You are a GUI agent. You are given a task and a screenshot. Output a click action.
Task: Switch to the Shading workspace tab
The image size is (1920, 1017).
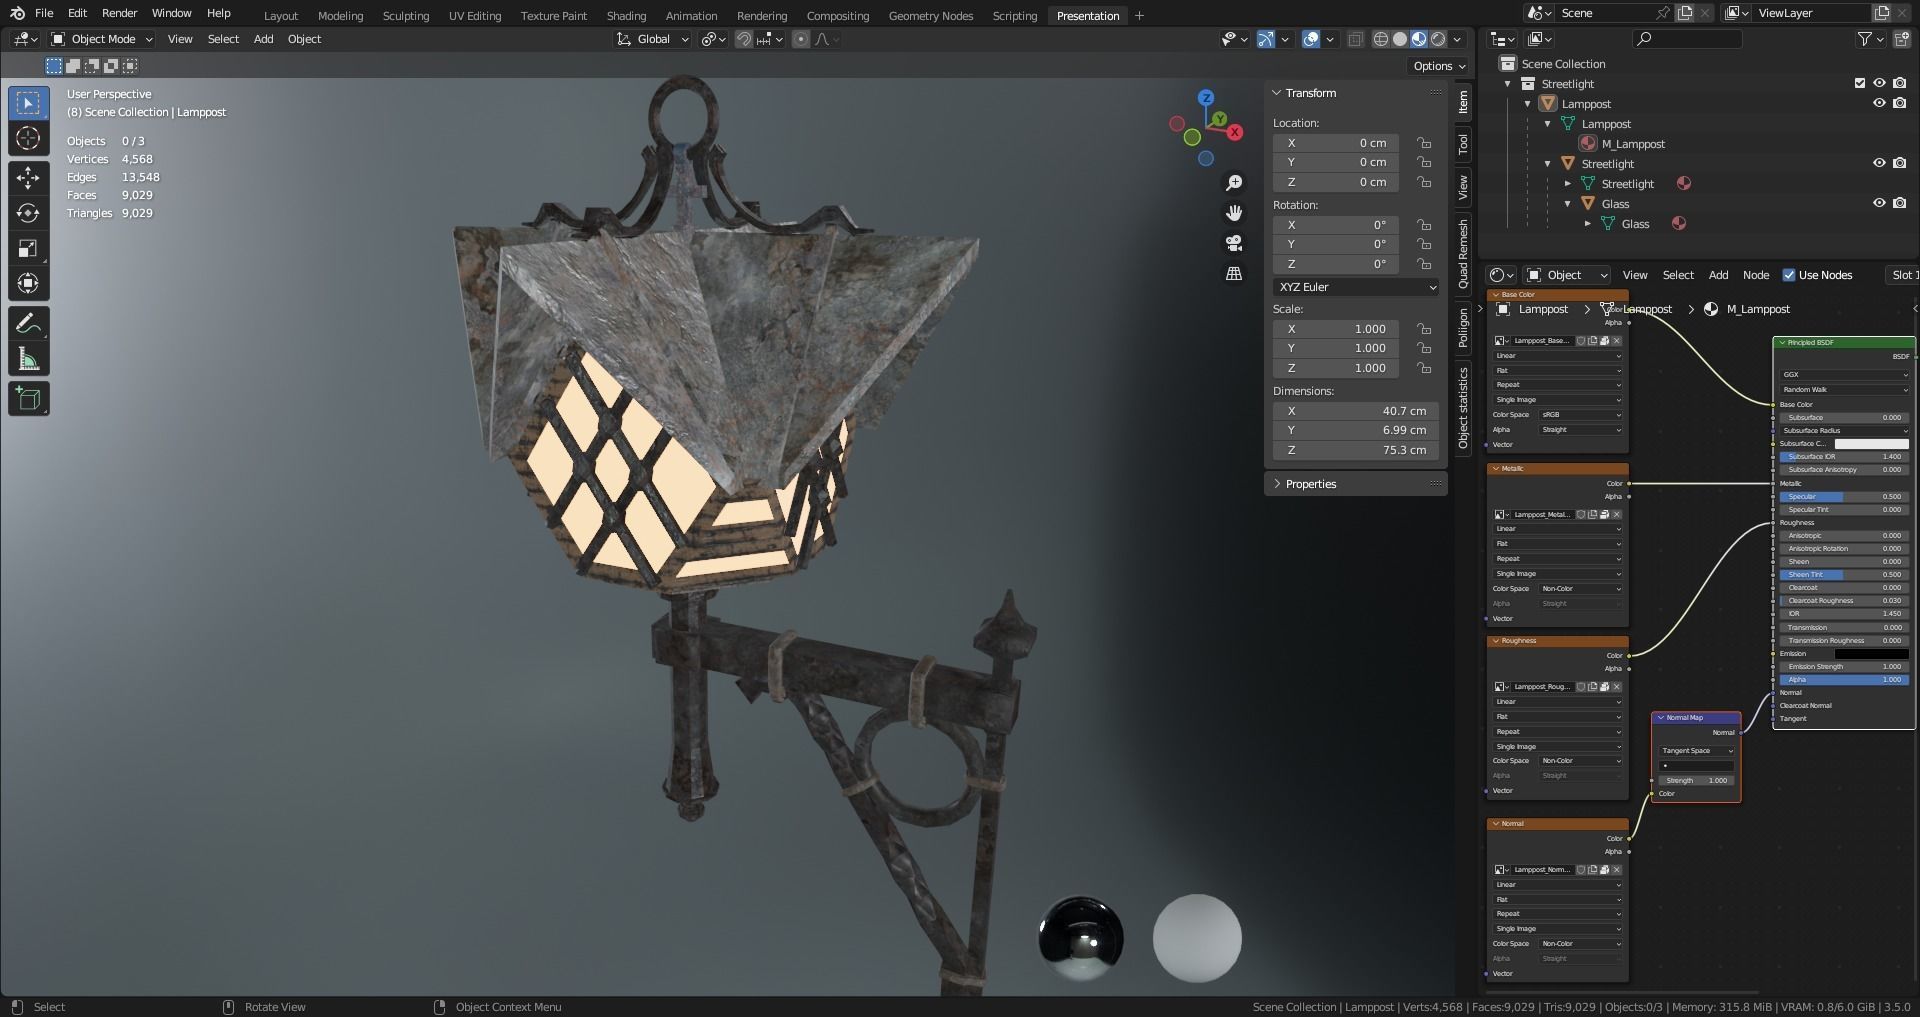[626, 15]
